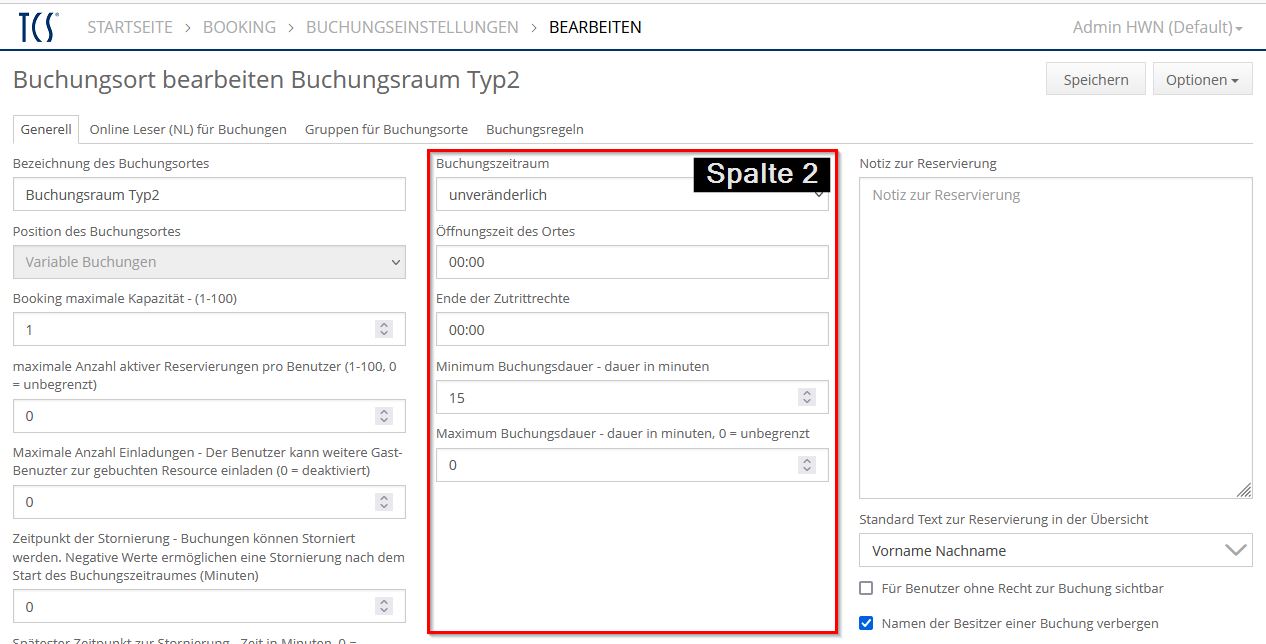Click the Maximale Anzahl Einladungen stepper arrows

tap(384, 501)
